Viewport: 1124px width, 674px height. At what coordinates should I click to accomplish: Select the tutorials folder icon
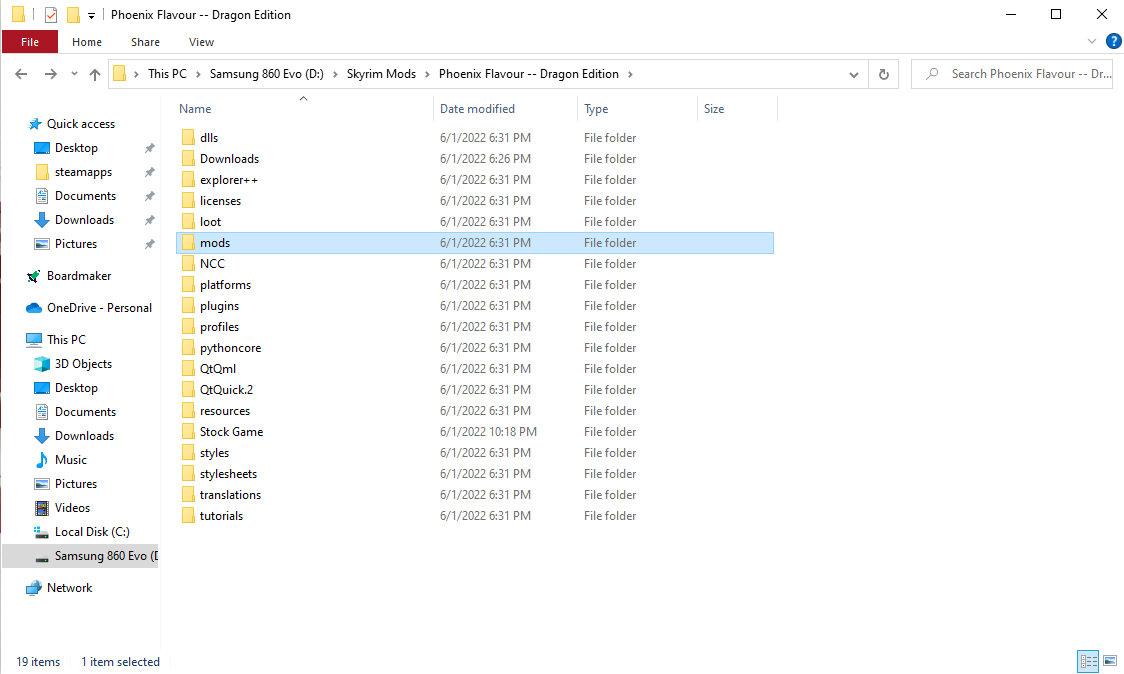tap(188, 516)
